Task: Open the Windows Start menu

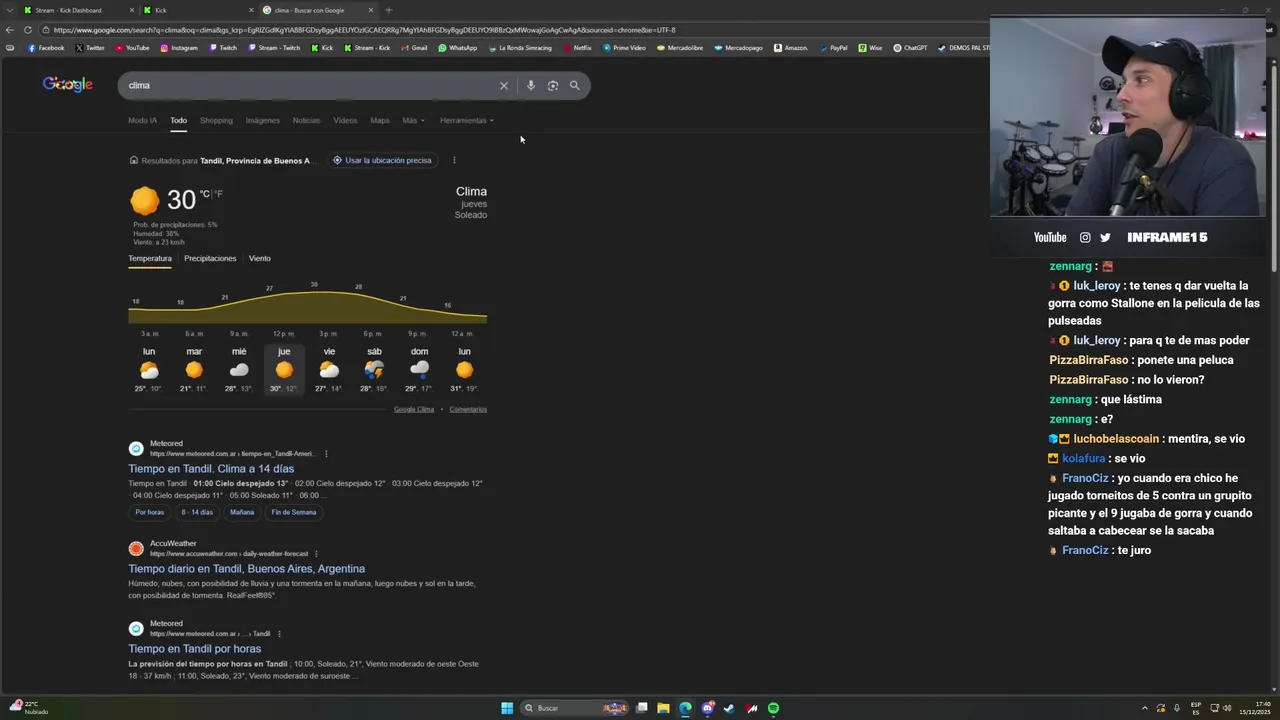Action: click(507, 708)
